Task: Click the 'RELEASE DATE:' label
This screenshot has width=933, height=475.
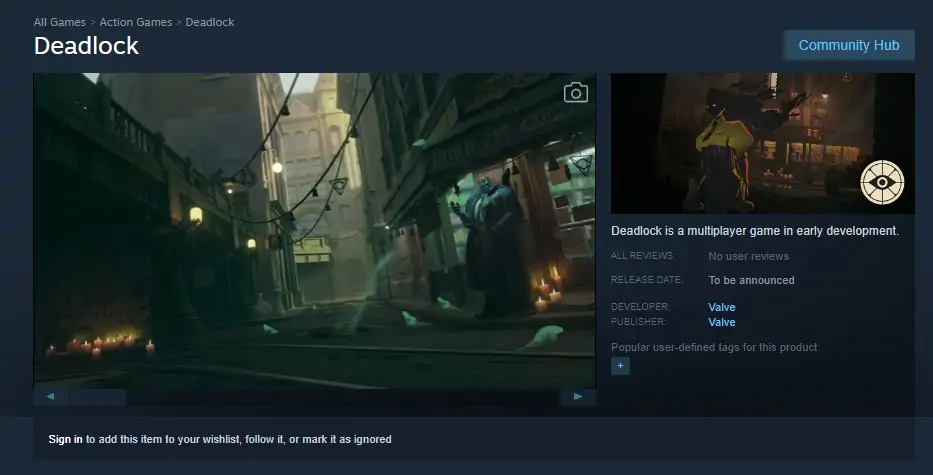Action: [x=647, y=280]
